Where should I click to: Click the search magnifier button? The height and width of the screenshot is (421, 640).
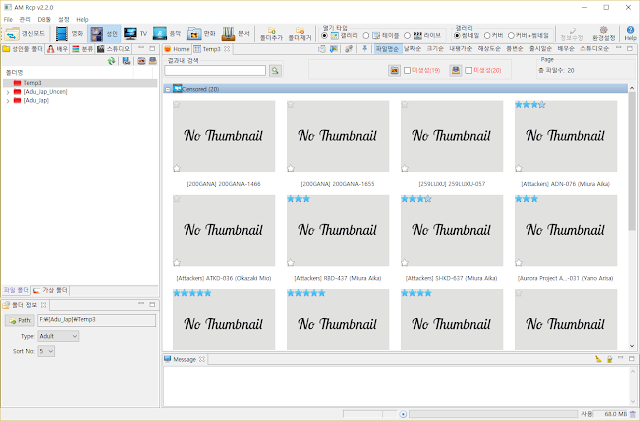(x=275, y=71)
